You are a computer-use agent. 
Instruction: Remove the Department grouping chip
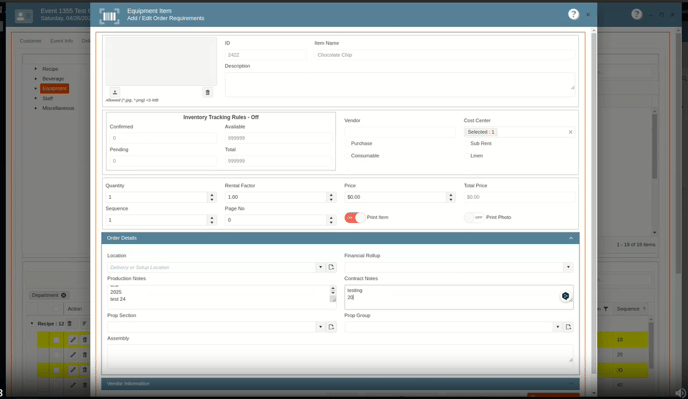coord(64,295)
